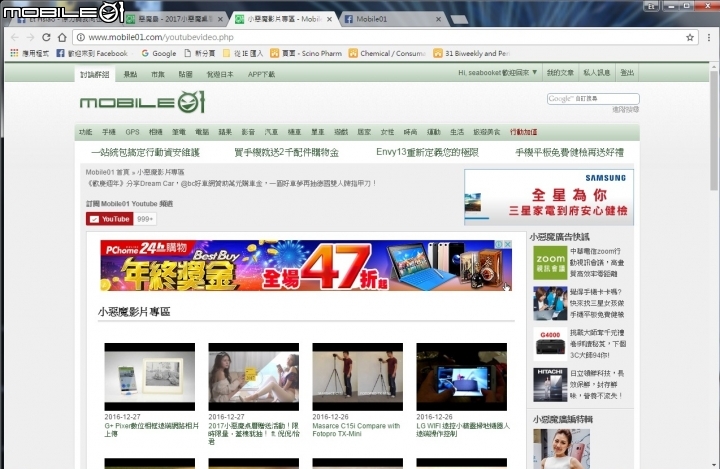This screenshot has height=469, width=720.
Task: Open the Chemical / Consumer bookmark
Action: coord(387,53)
